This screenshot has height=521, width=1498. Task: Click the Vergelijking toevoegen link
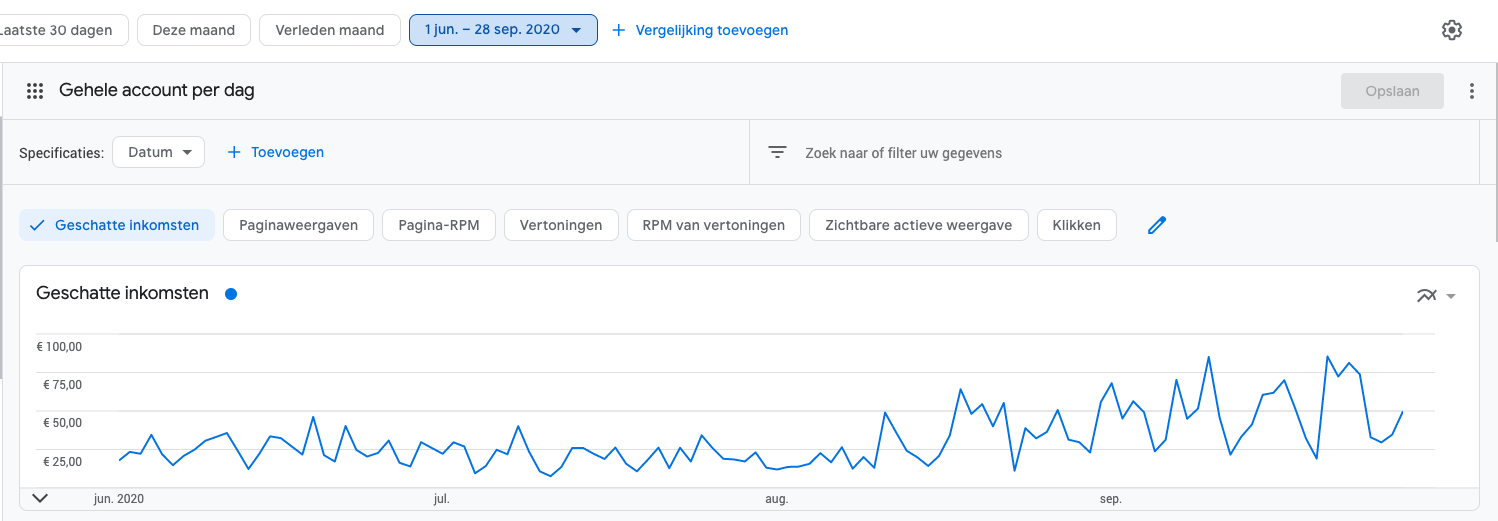pyautogui.click(x=712, y=30)
